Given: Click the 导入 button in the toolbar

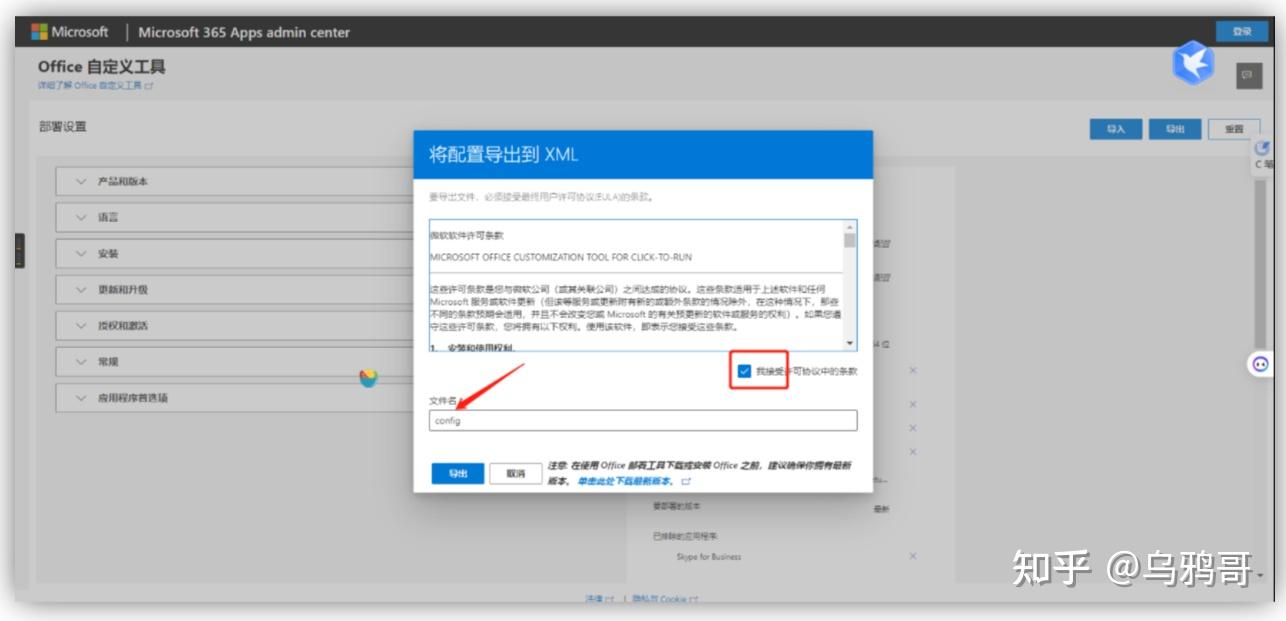Looking at the screenshot, I should coord(1115,130).
